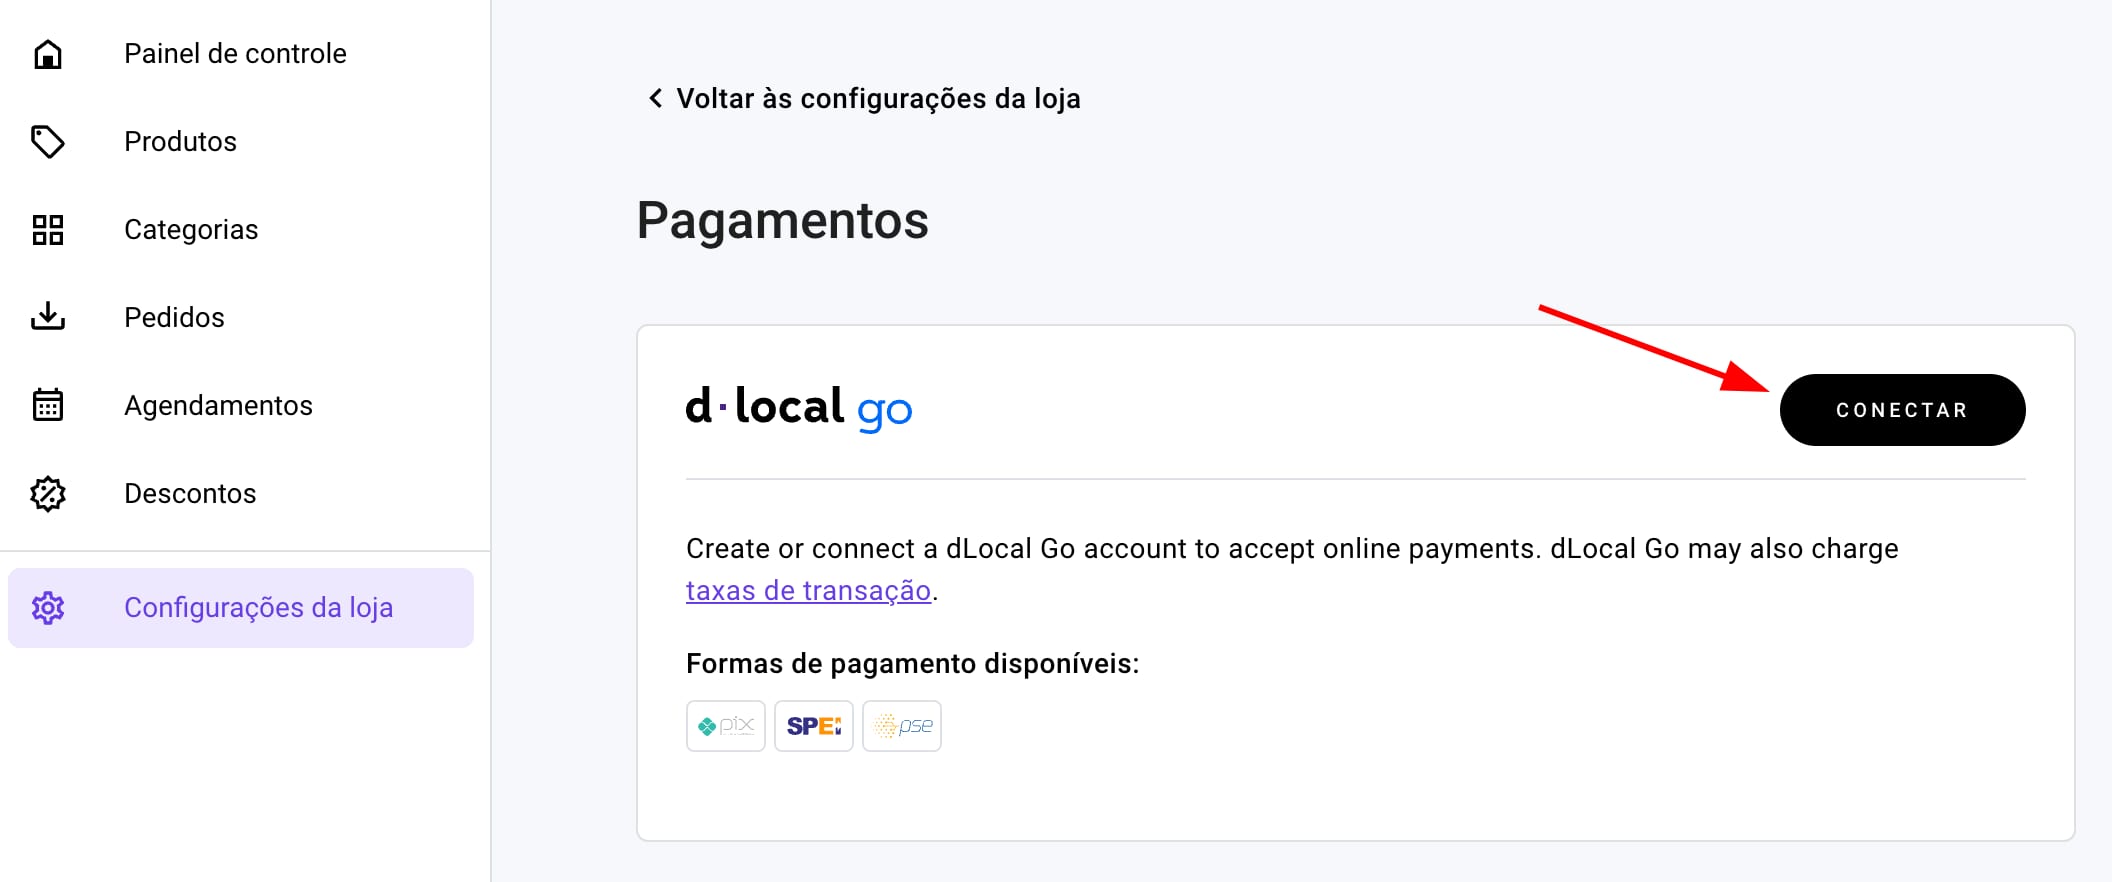Click the grid icon beside Categorias

click(x=48, y=230)
